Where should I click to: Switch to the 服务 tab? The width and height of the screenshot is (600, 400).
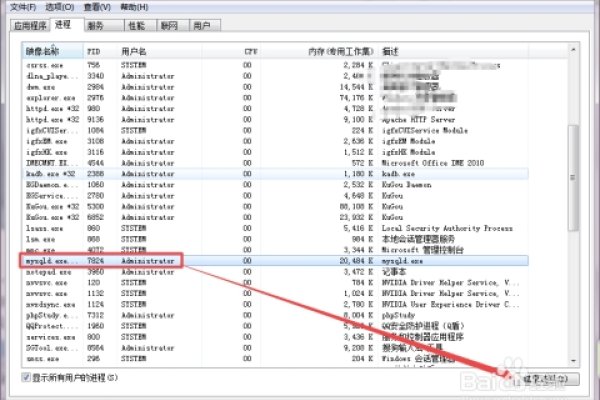pos(104,26)
